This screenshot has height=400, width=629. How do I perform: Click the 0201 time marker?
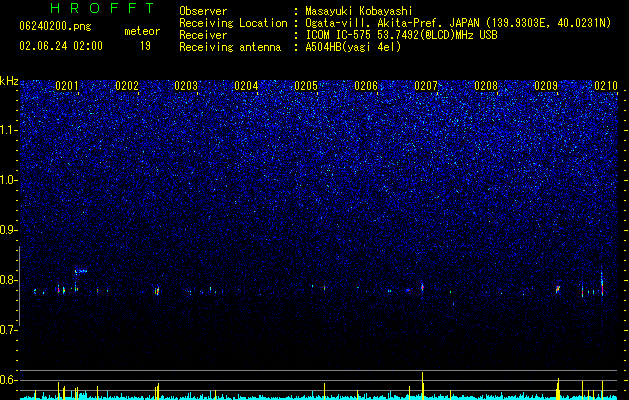point(67,86)
